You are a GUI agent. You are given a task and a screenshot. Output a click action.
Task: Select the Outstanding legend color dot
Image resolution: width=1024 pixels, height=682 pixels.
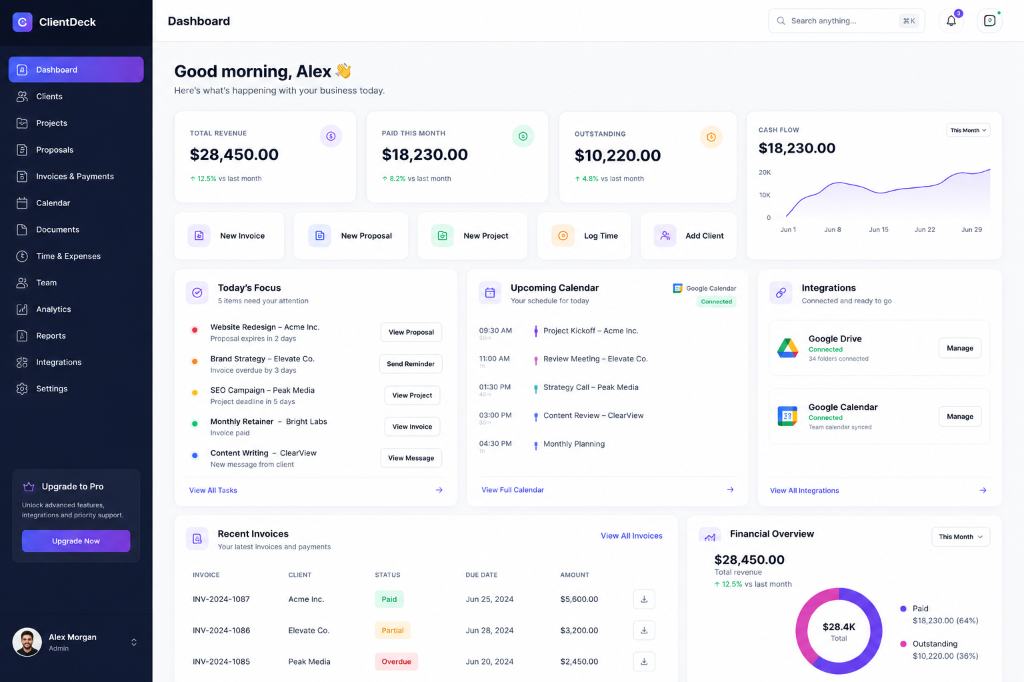point(903,643)
